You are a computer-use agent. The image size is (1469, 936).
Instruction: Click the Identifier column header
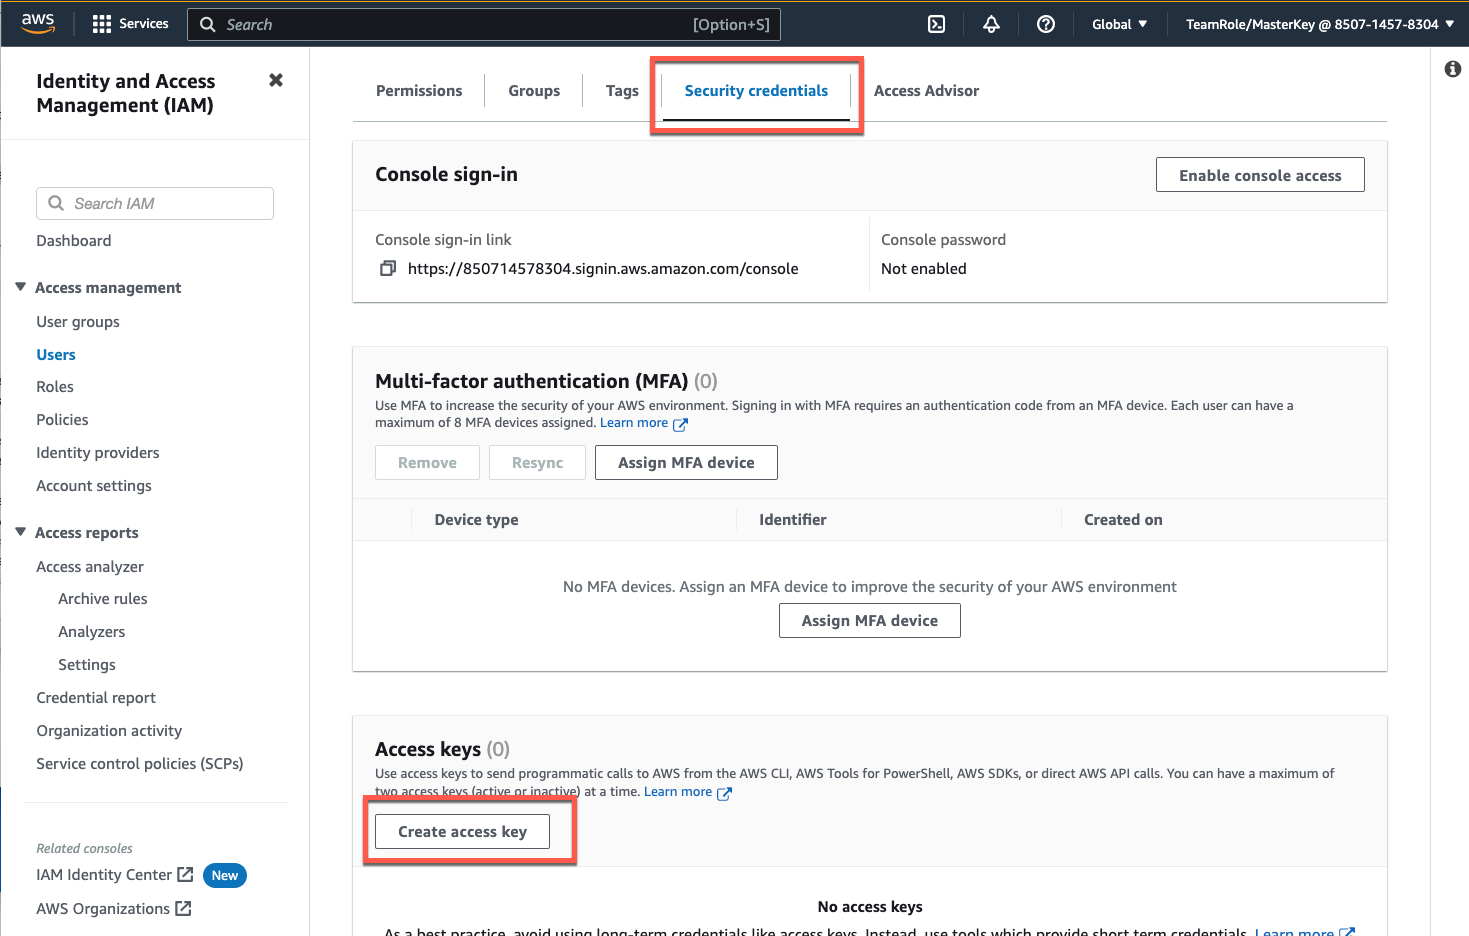click(x=792, y=519)
